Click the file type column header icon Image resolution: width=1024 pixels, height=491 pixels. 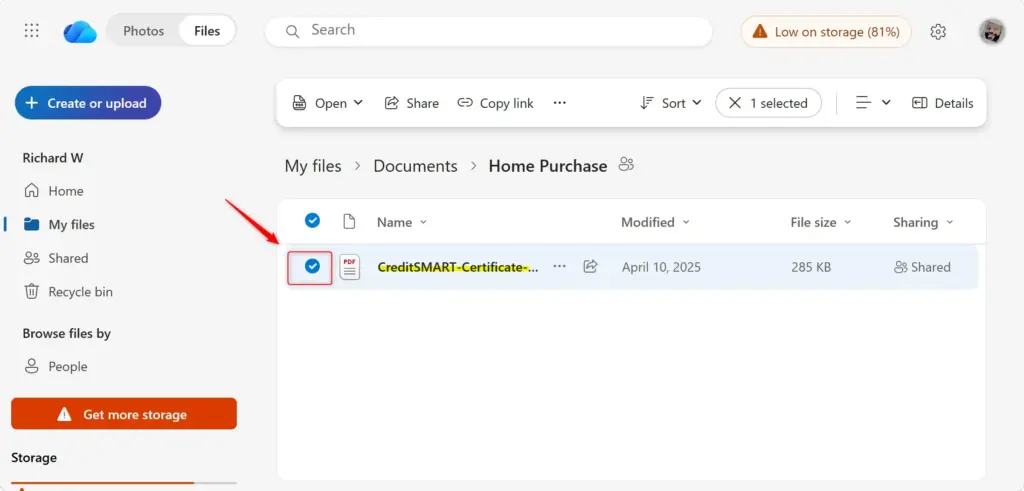point(349,222)
